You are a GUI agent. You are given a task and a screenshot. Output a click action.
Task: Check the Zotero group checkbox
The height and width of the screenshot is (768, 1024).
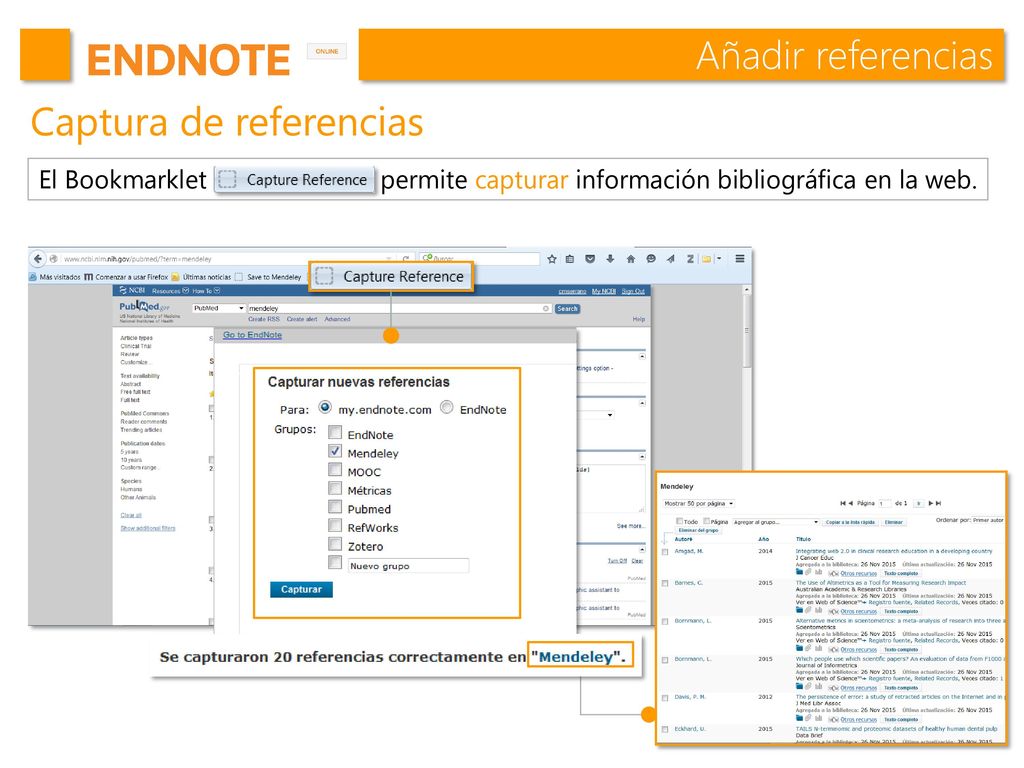point(335,544)
